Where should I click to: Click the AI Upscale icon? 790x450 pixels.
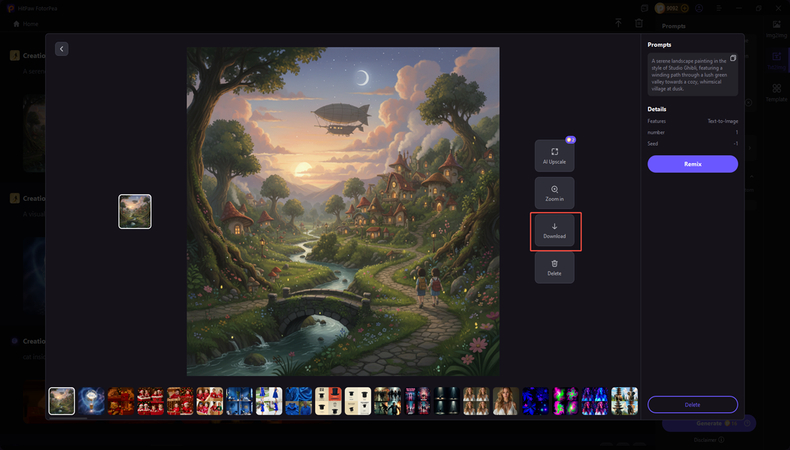(x=554, y=155)
